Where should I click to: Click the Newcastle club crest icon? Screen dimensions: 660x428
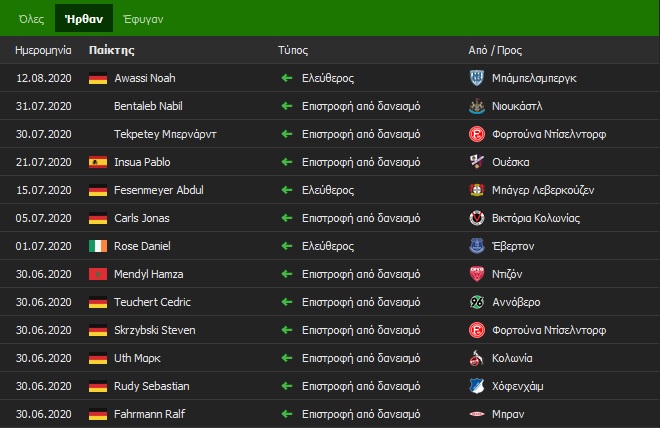[x=476, y=106]
